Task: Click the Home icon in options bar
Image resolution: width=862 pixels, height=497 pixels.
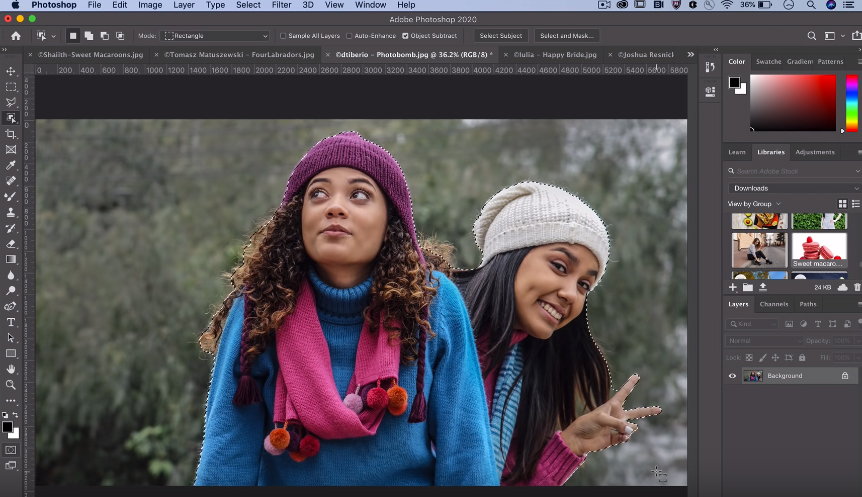Action: coord(16,36)
